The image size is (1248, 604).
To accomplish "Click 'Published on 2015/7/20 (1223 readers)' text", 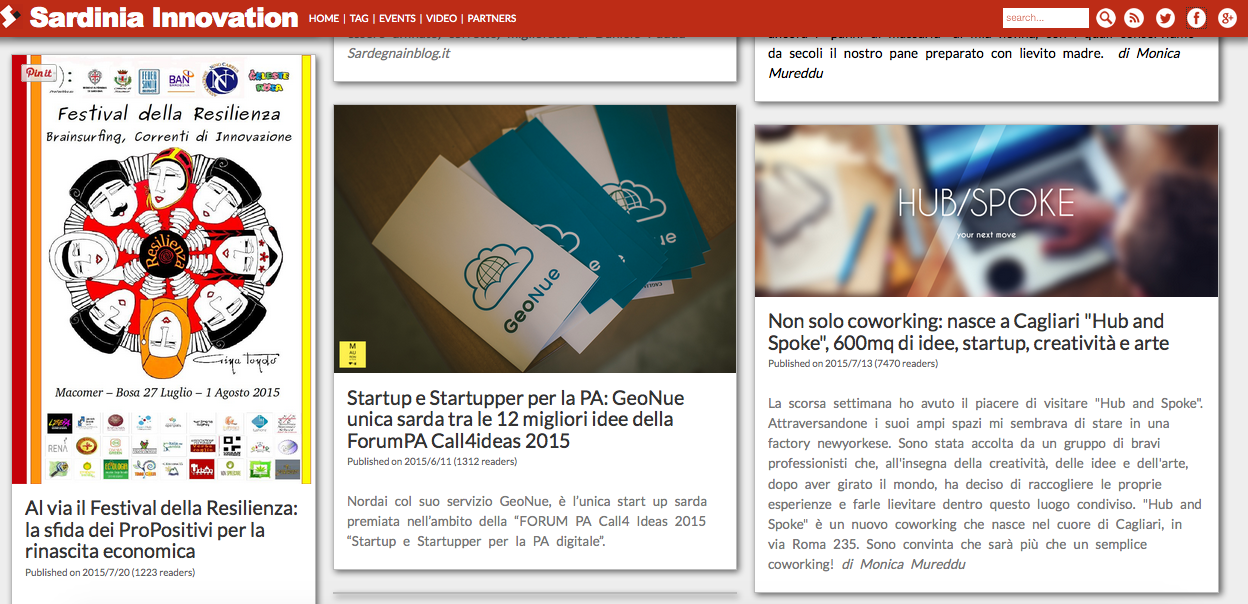I will coord(110,573).
